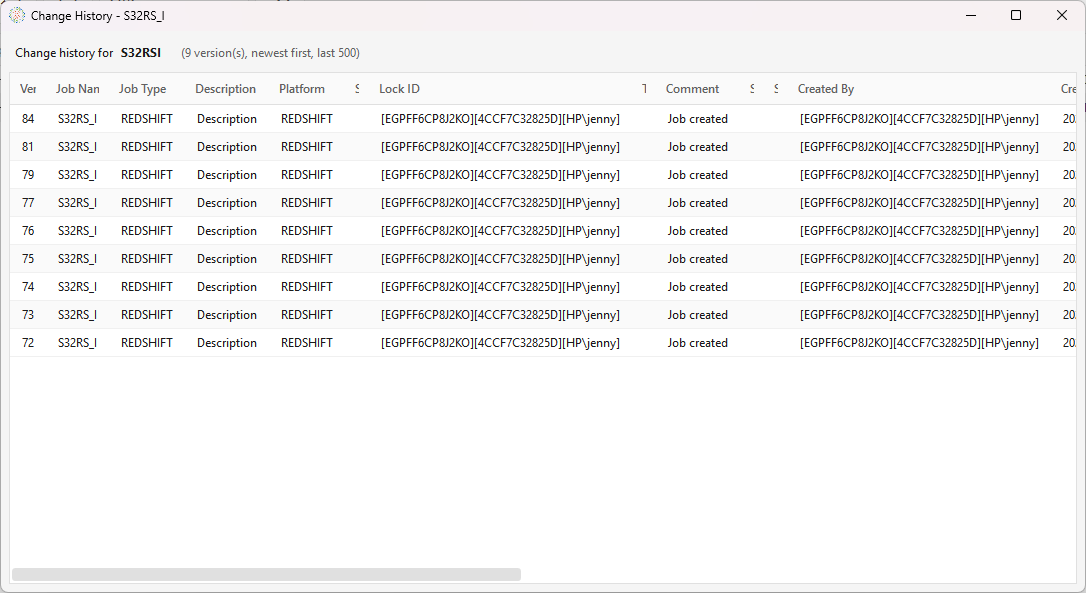Image resolution: width=1086 pixels, height=593 pixels.
Task: Select version 79 cell
Action: (28, 175)
